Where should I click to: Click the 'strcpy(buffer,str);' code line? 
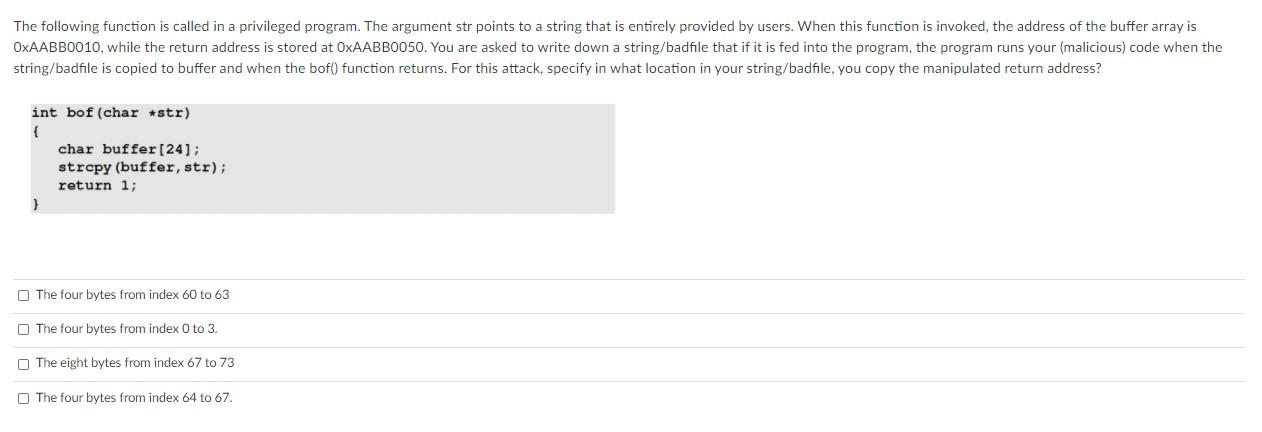tap(141, 167)
